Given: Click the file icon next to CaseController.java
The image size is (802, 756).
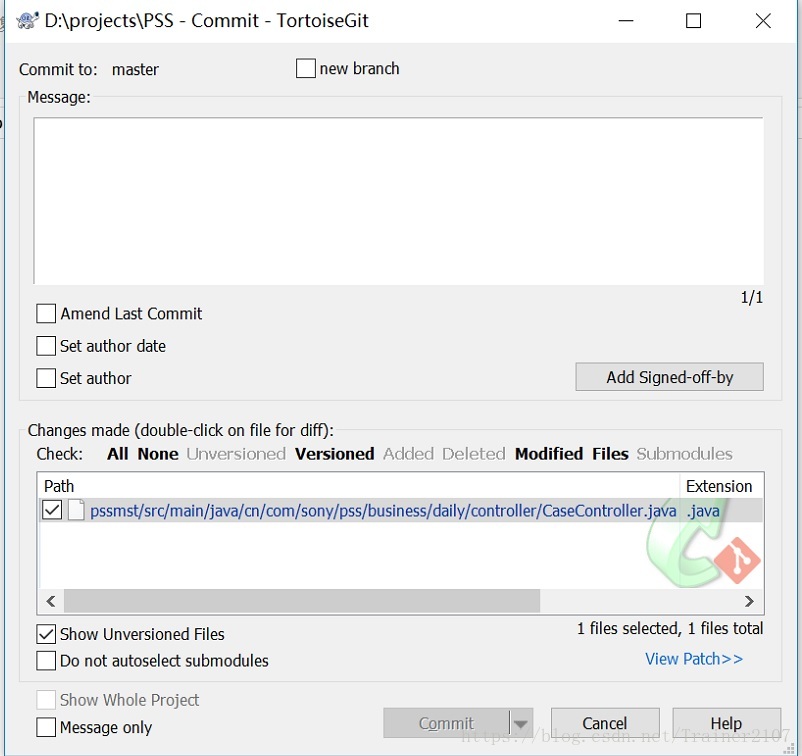Looking at the screenshot, I should tap(76, 510).
